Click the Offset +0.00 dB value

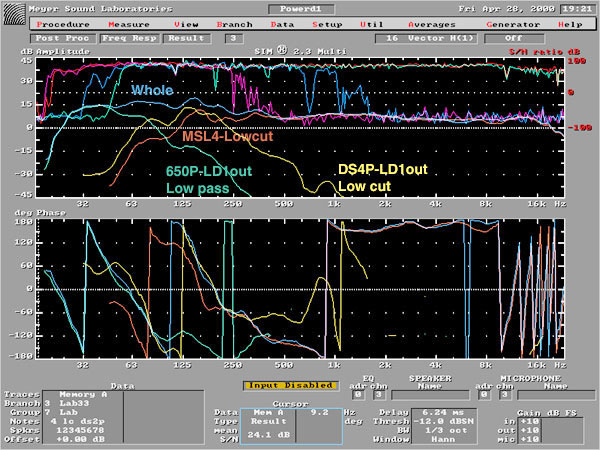[80, 439]
